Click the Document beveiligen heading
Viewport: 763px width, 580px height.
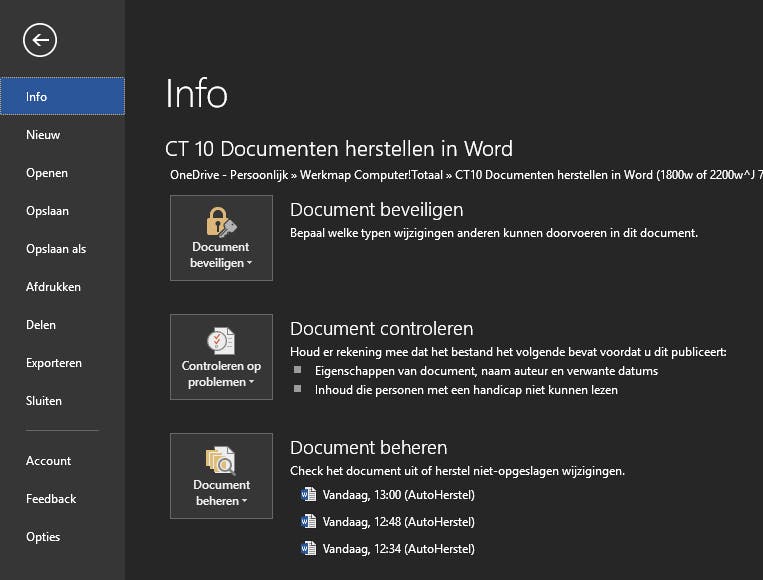pyautogui.click(x=376, y=210)
